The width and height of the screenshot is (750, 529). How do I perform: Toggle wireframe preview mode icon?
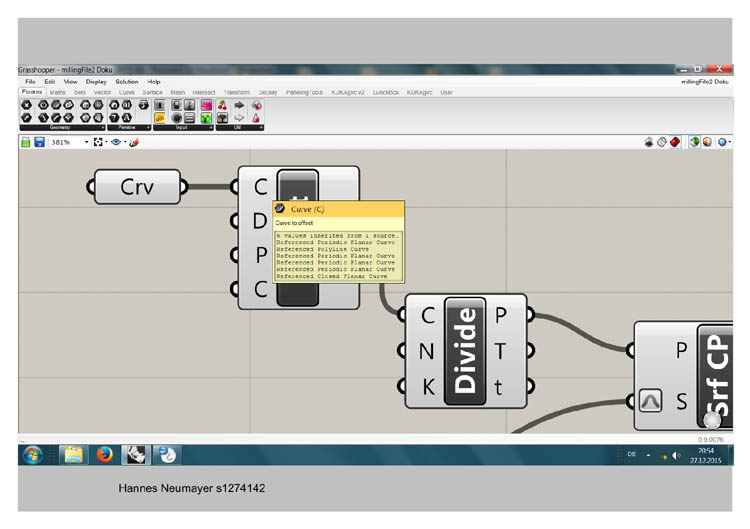coord(662,142)
